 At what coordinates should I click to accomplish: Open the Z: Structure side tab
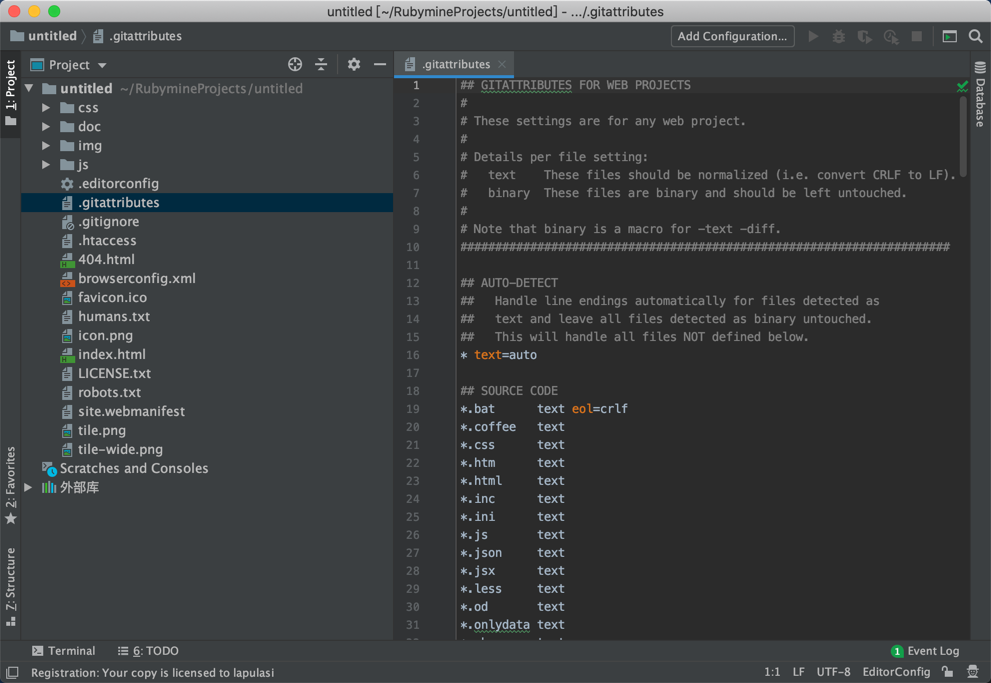10,587
